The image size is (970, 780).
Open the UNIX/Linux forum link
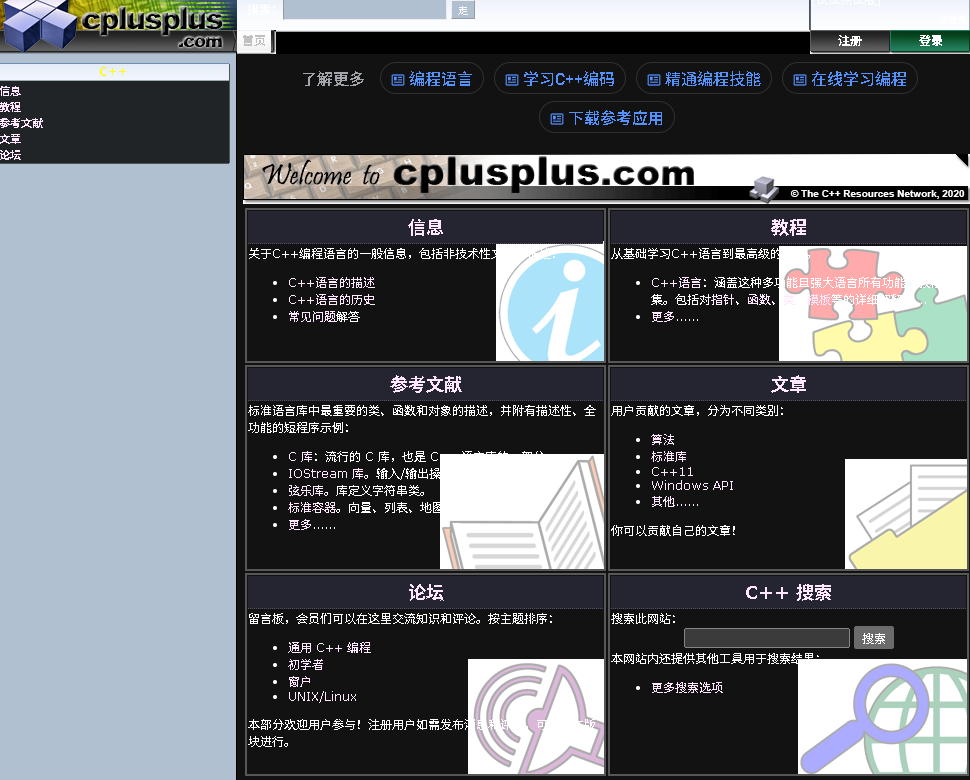tap(322, 697)
